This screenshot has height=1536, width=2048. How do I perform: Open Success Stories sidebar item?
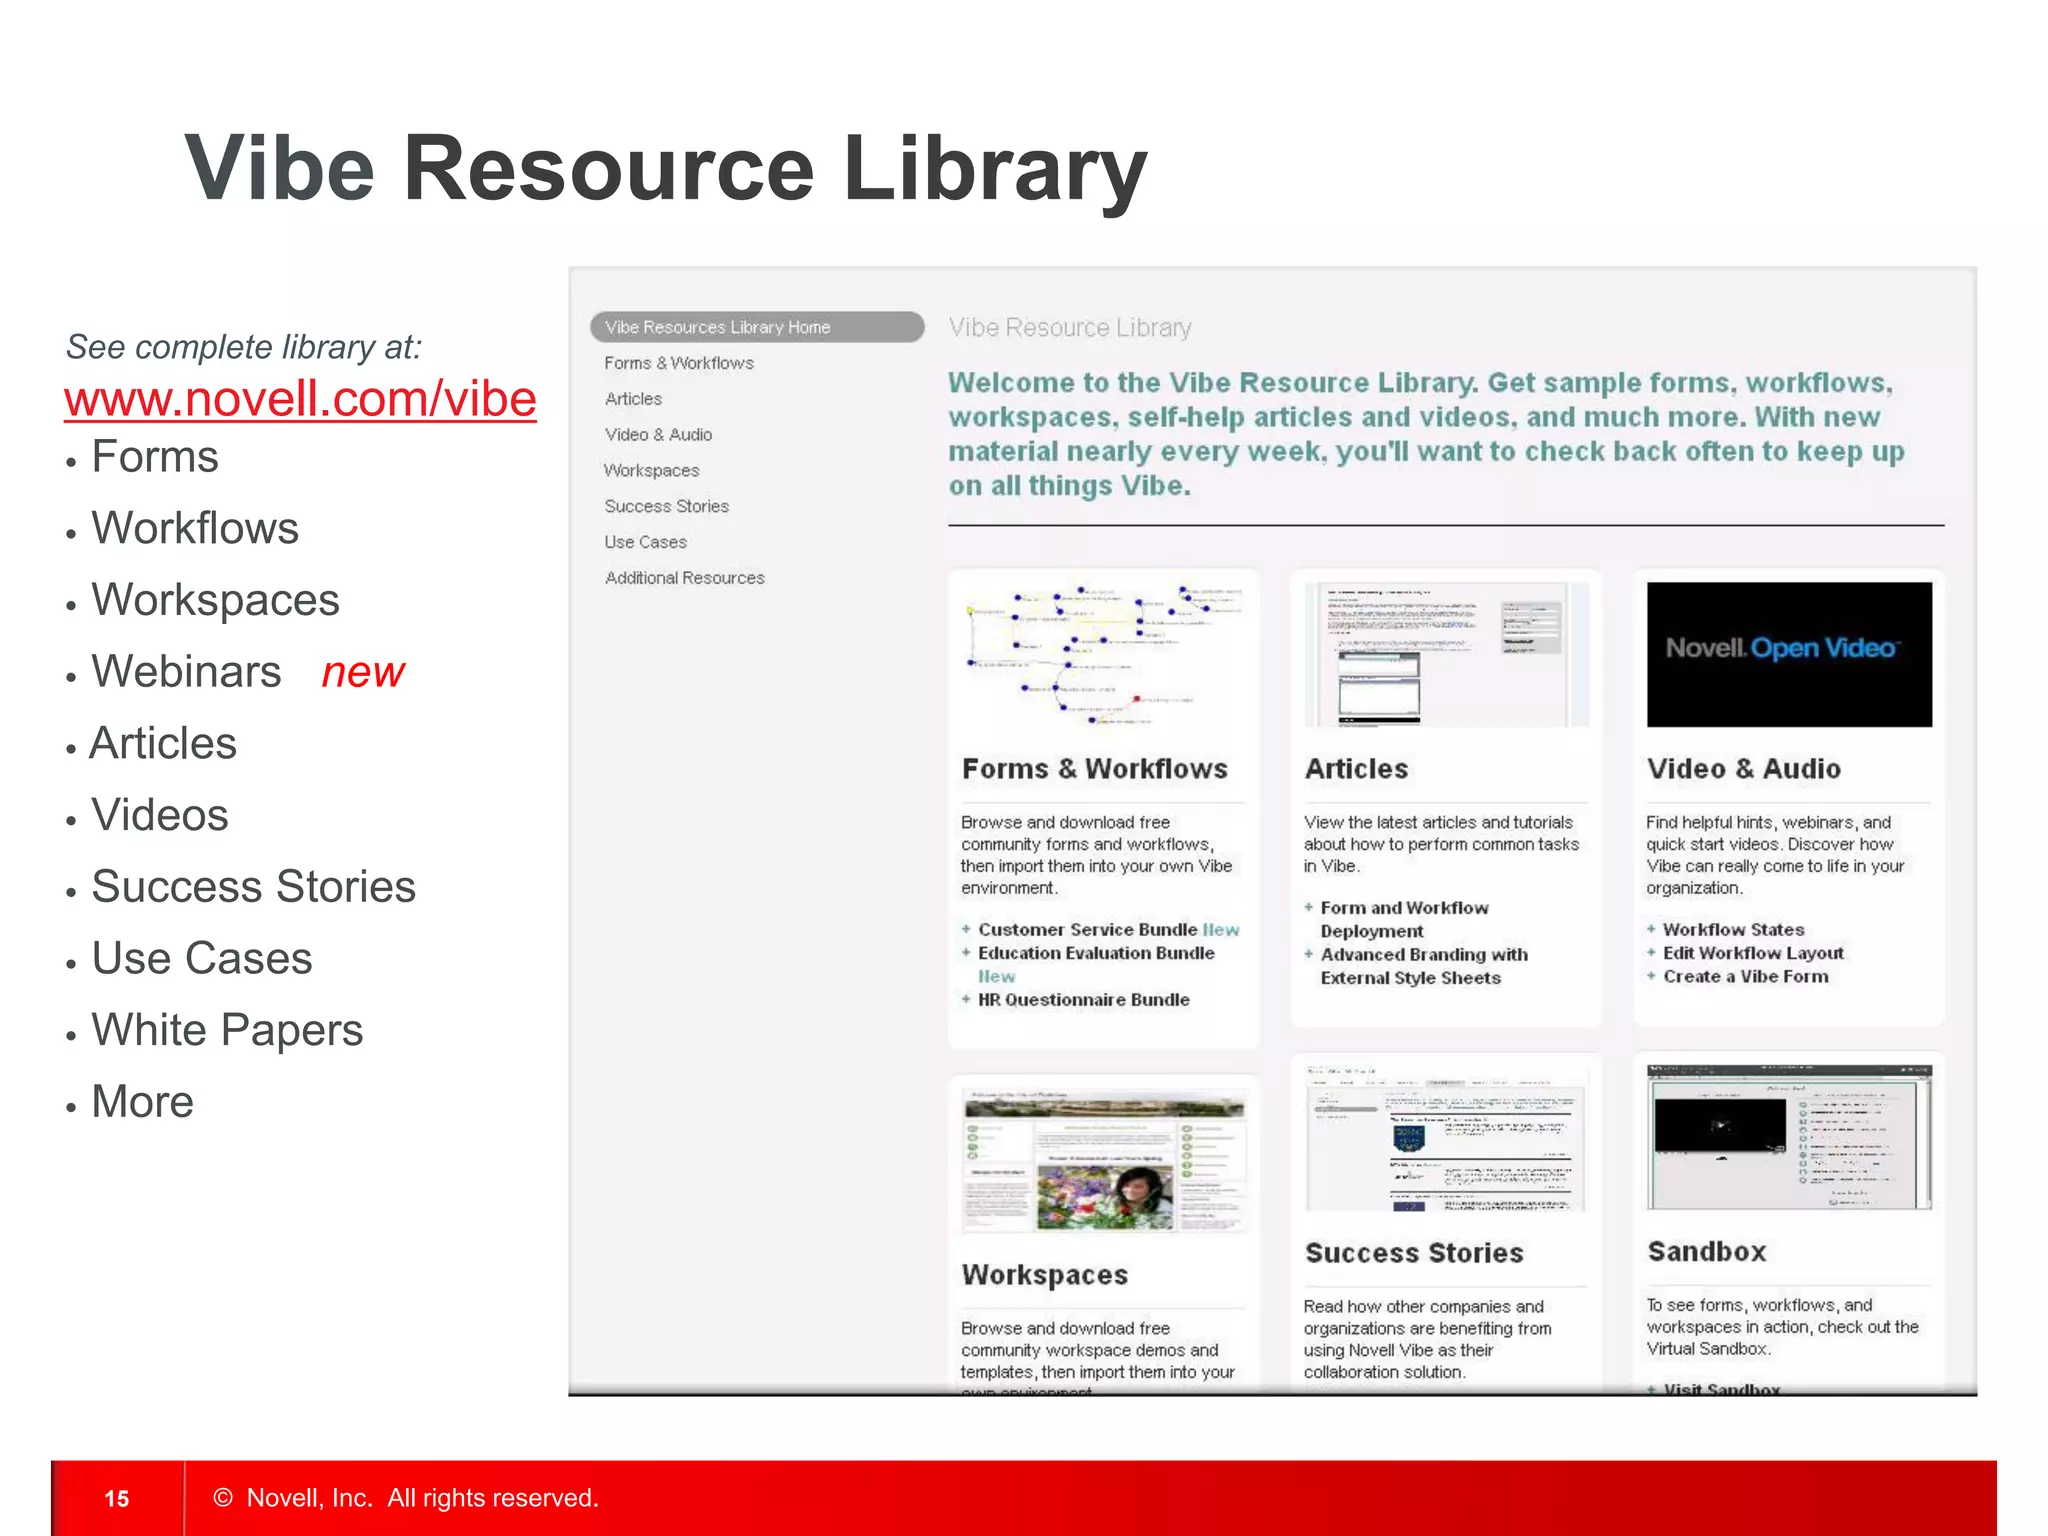(666, 507)
